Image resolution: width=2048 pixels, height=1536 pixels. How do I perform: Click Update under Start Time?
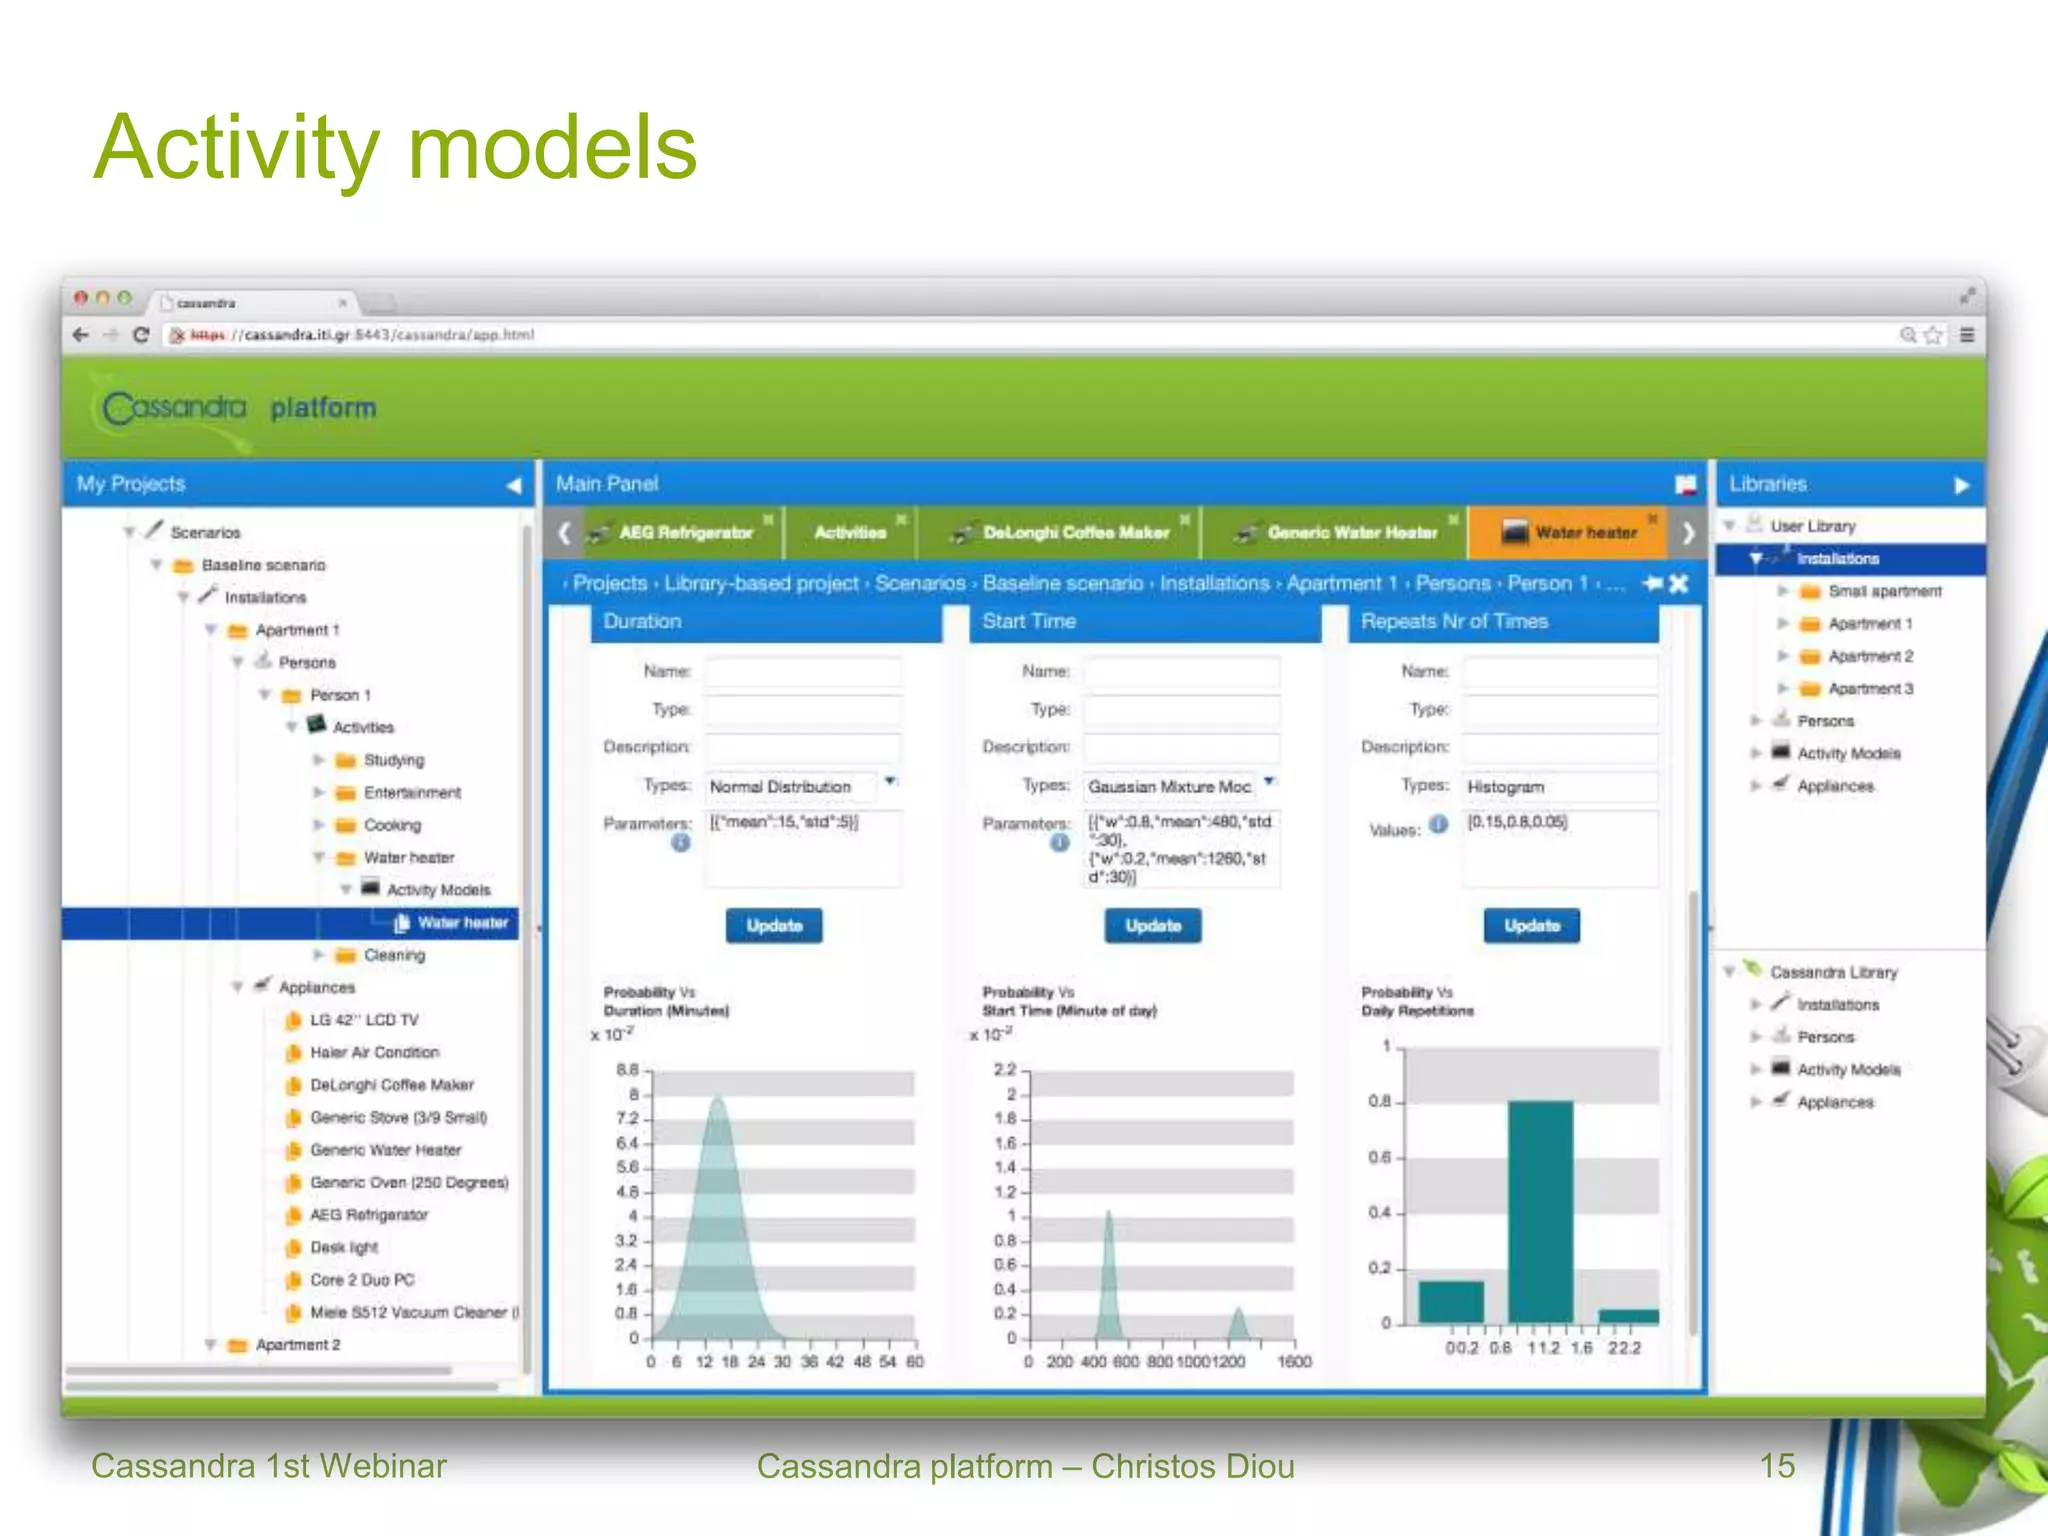1153,926
